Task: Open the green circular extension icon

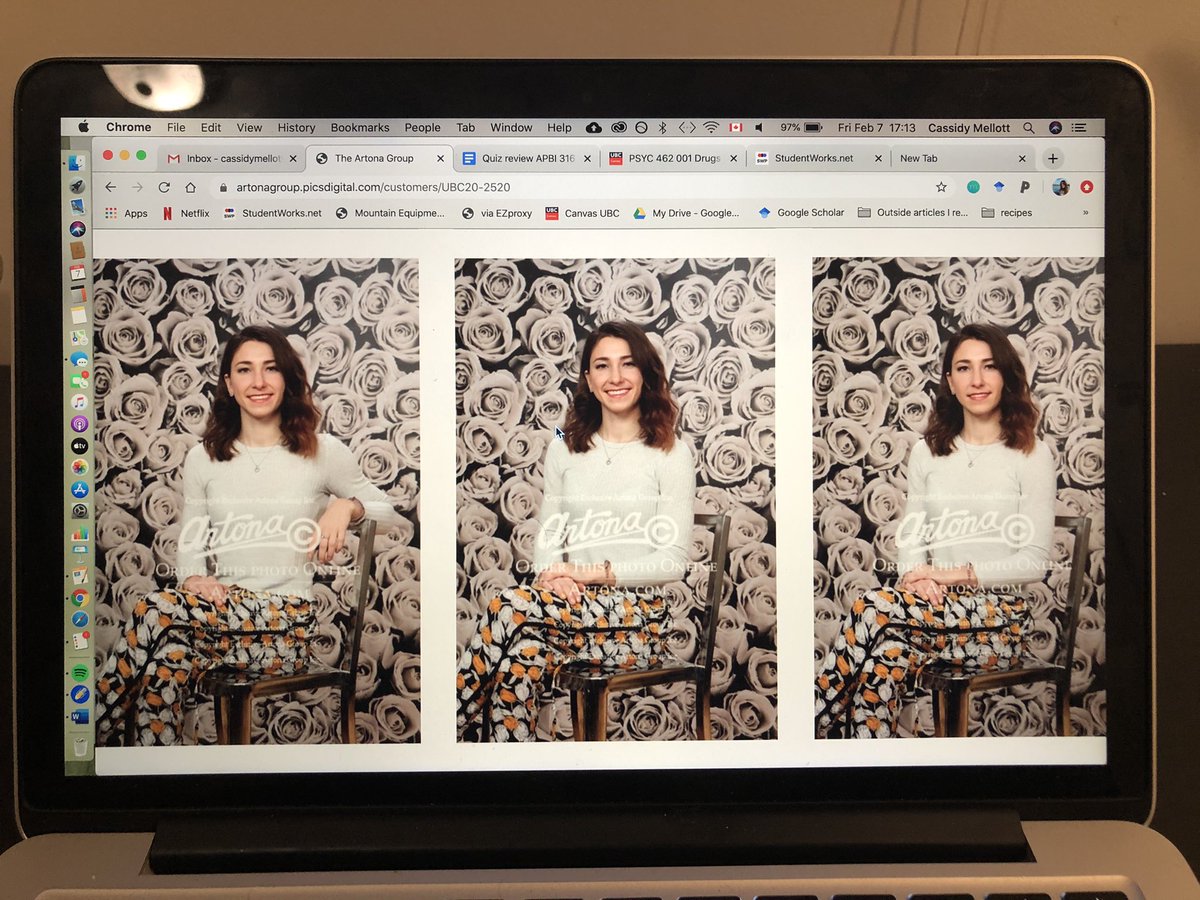Action: pos(972,187)
